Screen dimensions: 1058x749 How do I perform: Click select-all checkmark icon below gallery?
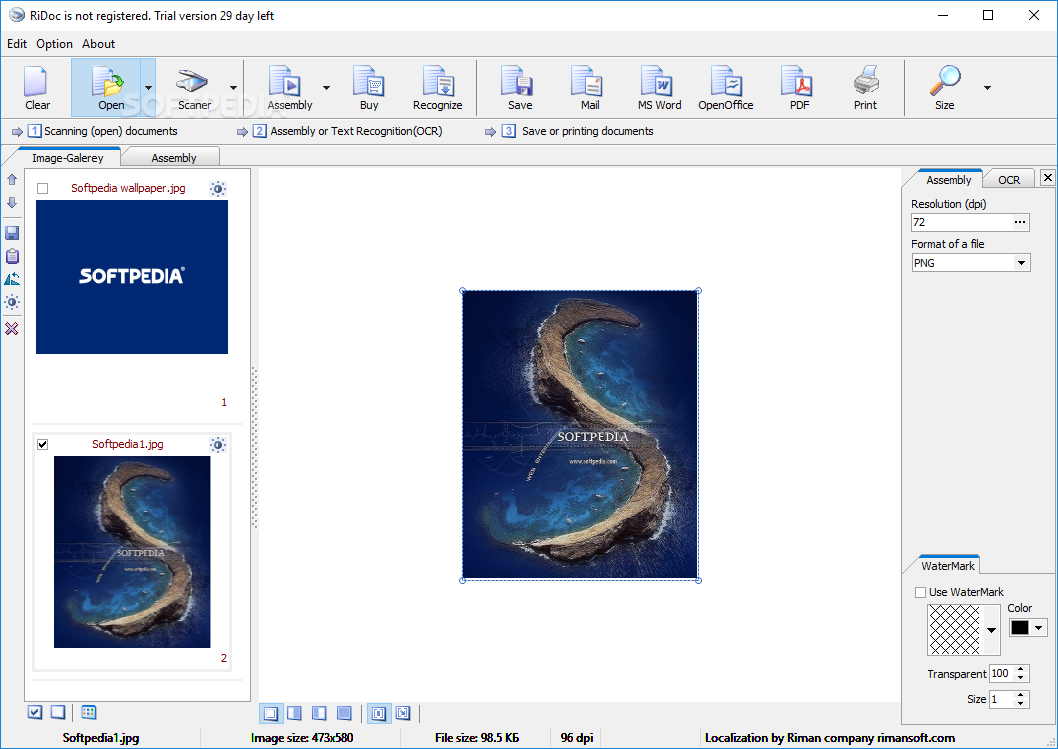[35, 712]
